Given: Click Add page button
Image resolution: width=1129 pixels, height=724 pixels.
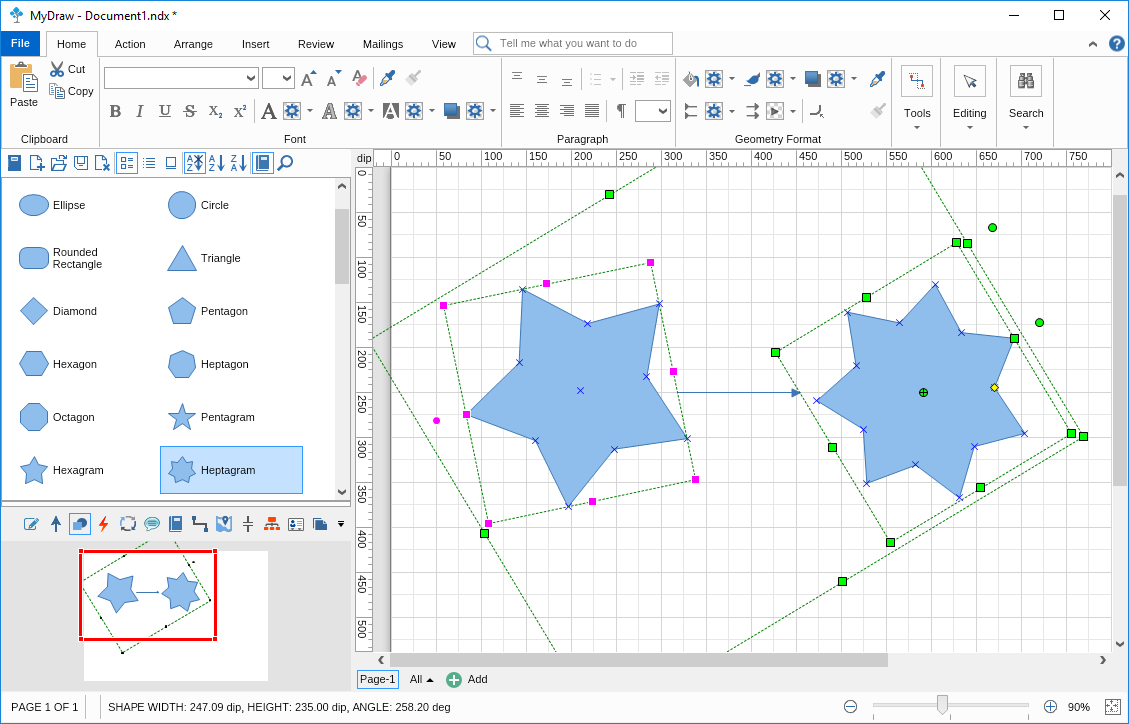Looking at the screenshot, I should pos(467,679).
